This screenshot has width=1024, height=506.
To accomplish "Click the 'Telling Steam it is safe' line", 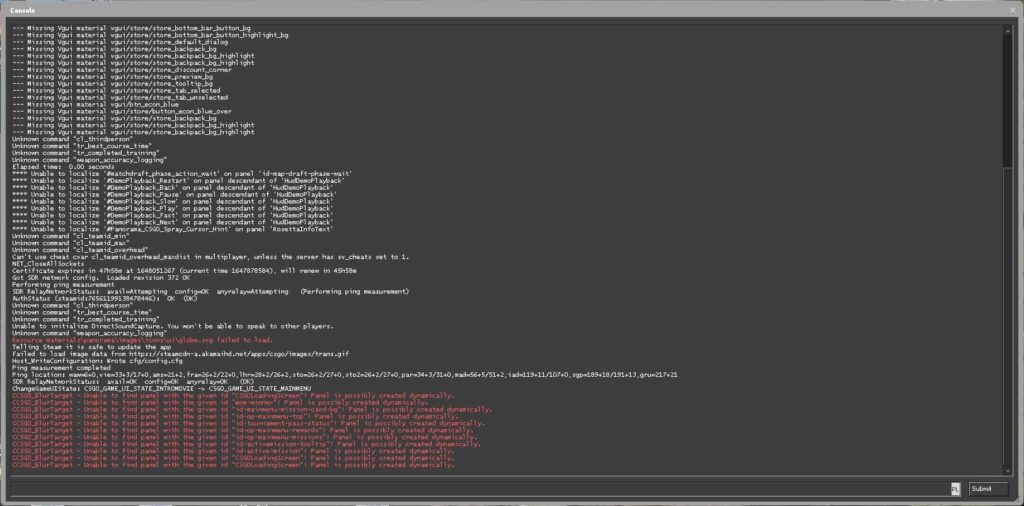I will [91, 347].
